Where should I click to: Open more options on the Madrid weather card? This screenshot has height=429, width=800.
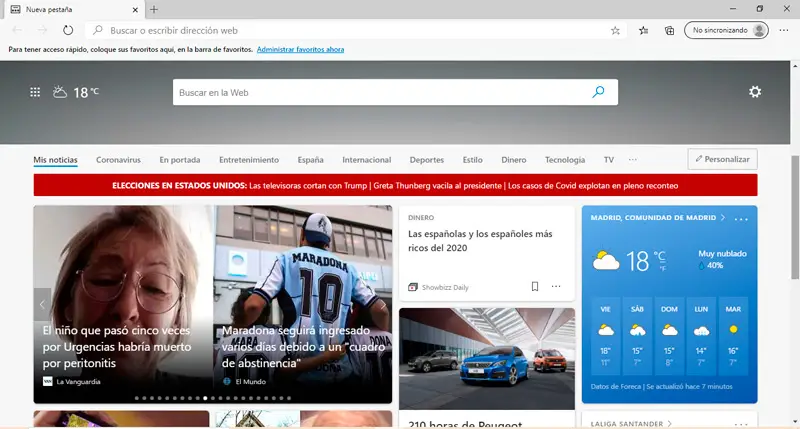pyautogui.click(x=741, y=219)
